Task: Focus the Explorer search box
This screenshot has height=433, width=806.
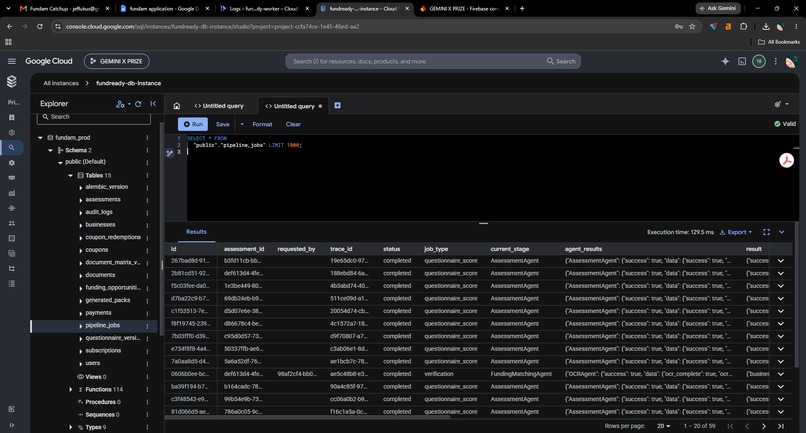Action: [94, 117]
